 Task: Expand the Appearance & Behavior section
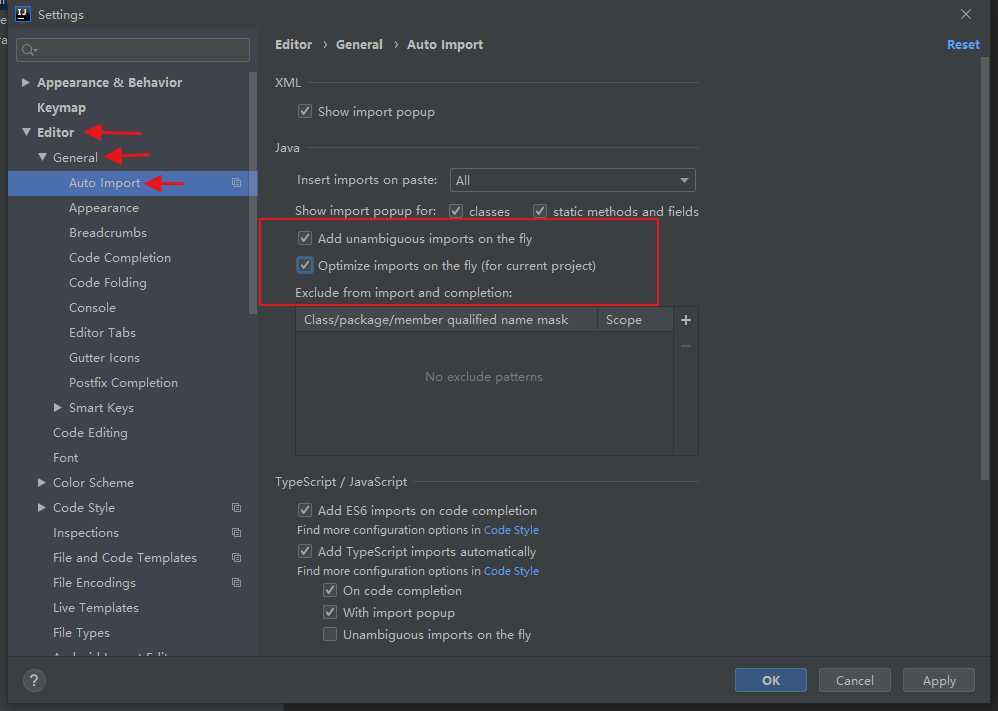click(x=26, y=83)
